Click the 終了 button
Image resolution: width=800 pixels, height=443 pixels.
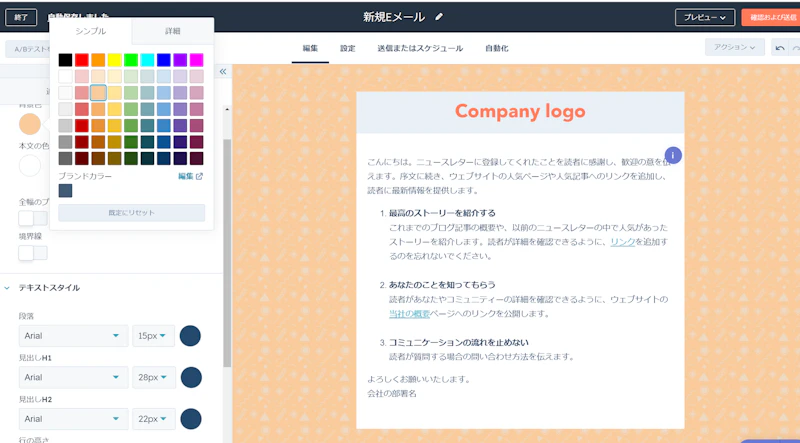[x=21, y=17]
